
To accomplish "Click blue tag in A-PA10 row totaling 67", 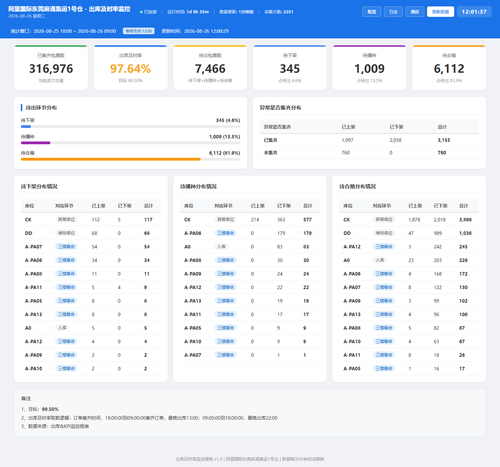I will click(384, 342).
